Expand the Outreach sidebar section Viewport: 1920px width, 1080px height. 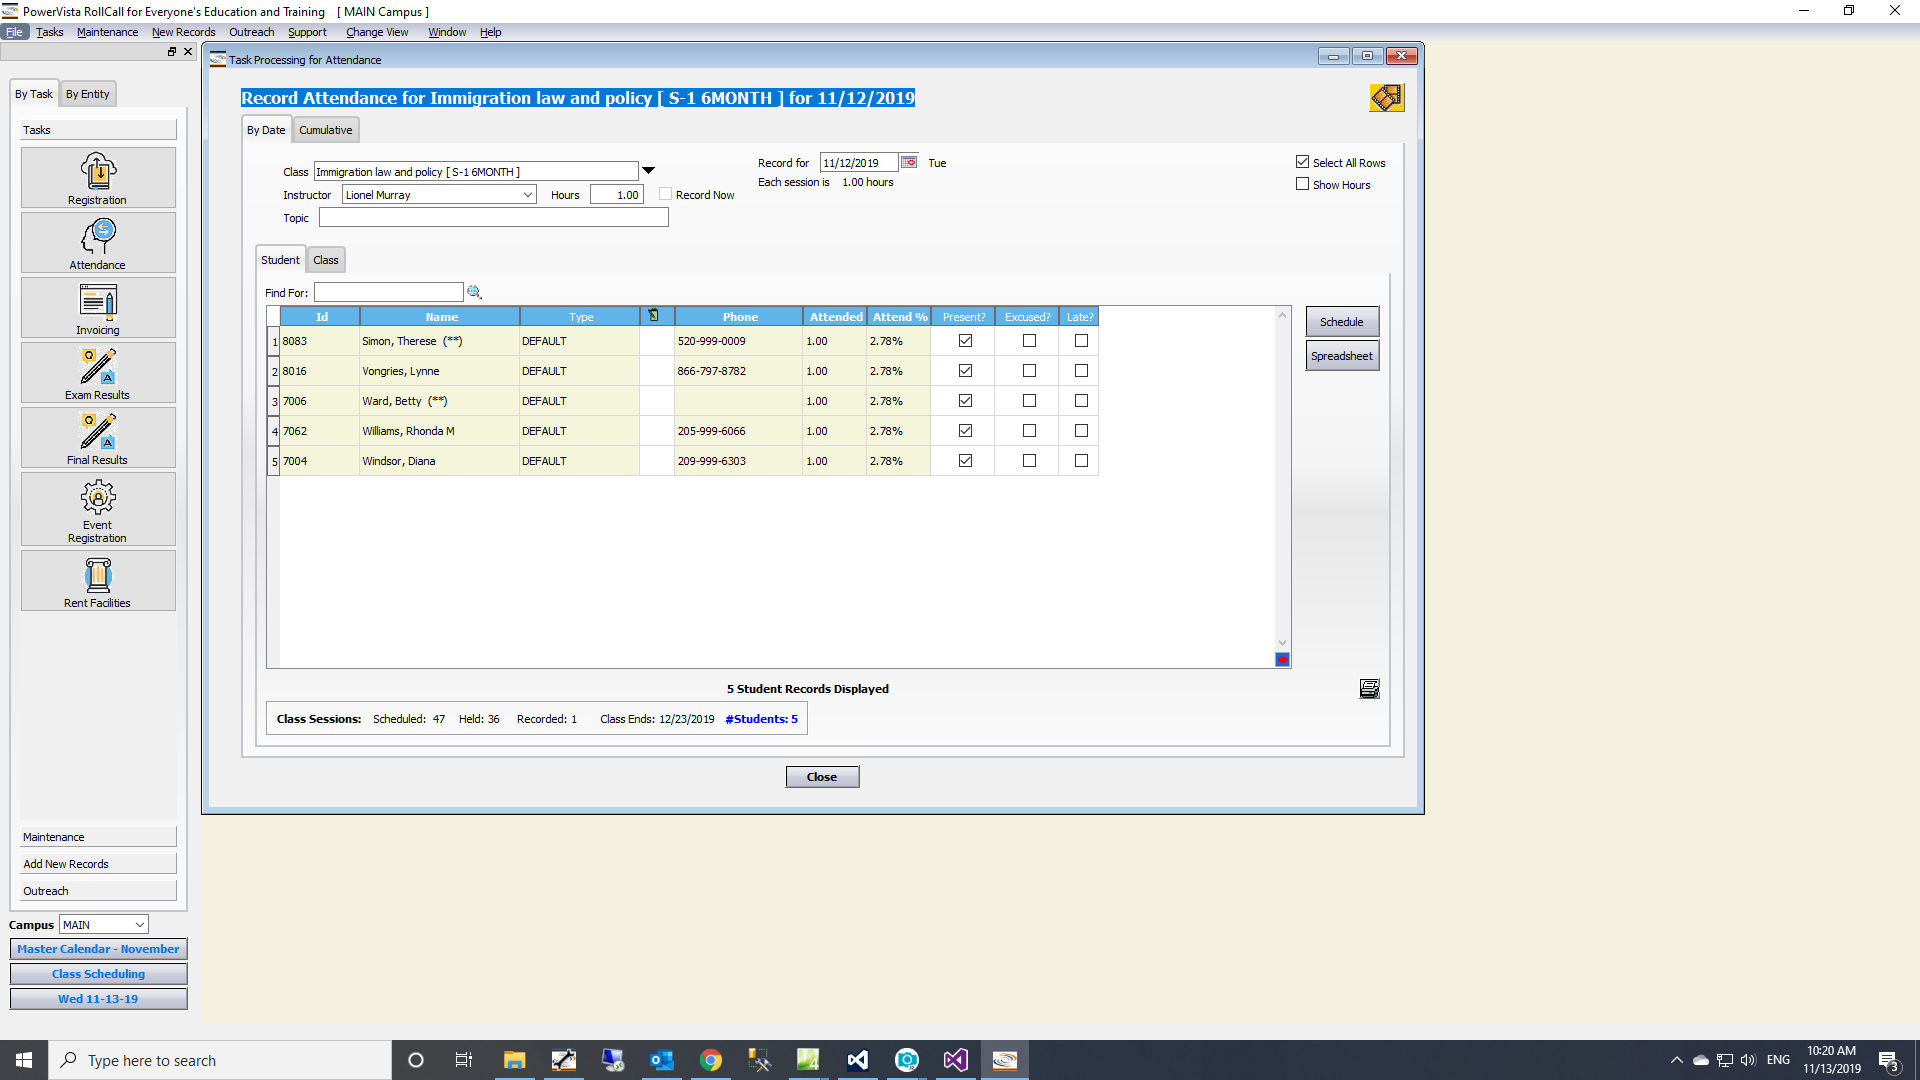pyautogui.click(x=98, y=891)
